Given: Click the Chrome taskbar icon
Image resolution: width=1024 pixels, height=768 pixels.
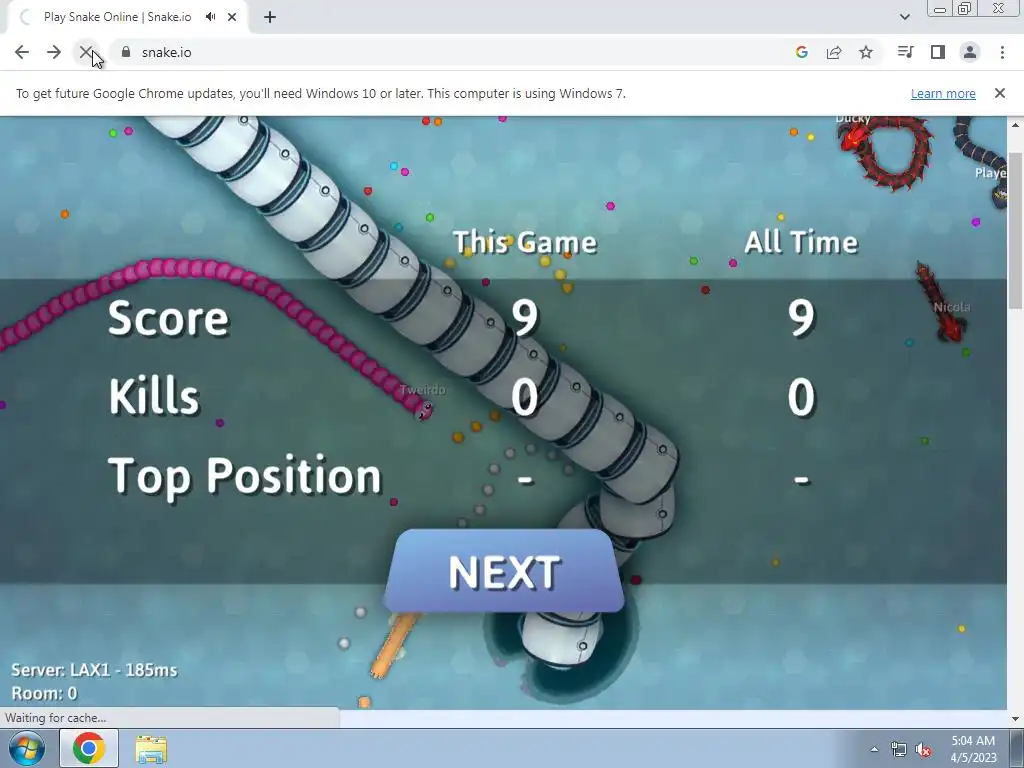Looking at the screenshot, I should coord(89,748).
